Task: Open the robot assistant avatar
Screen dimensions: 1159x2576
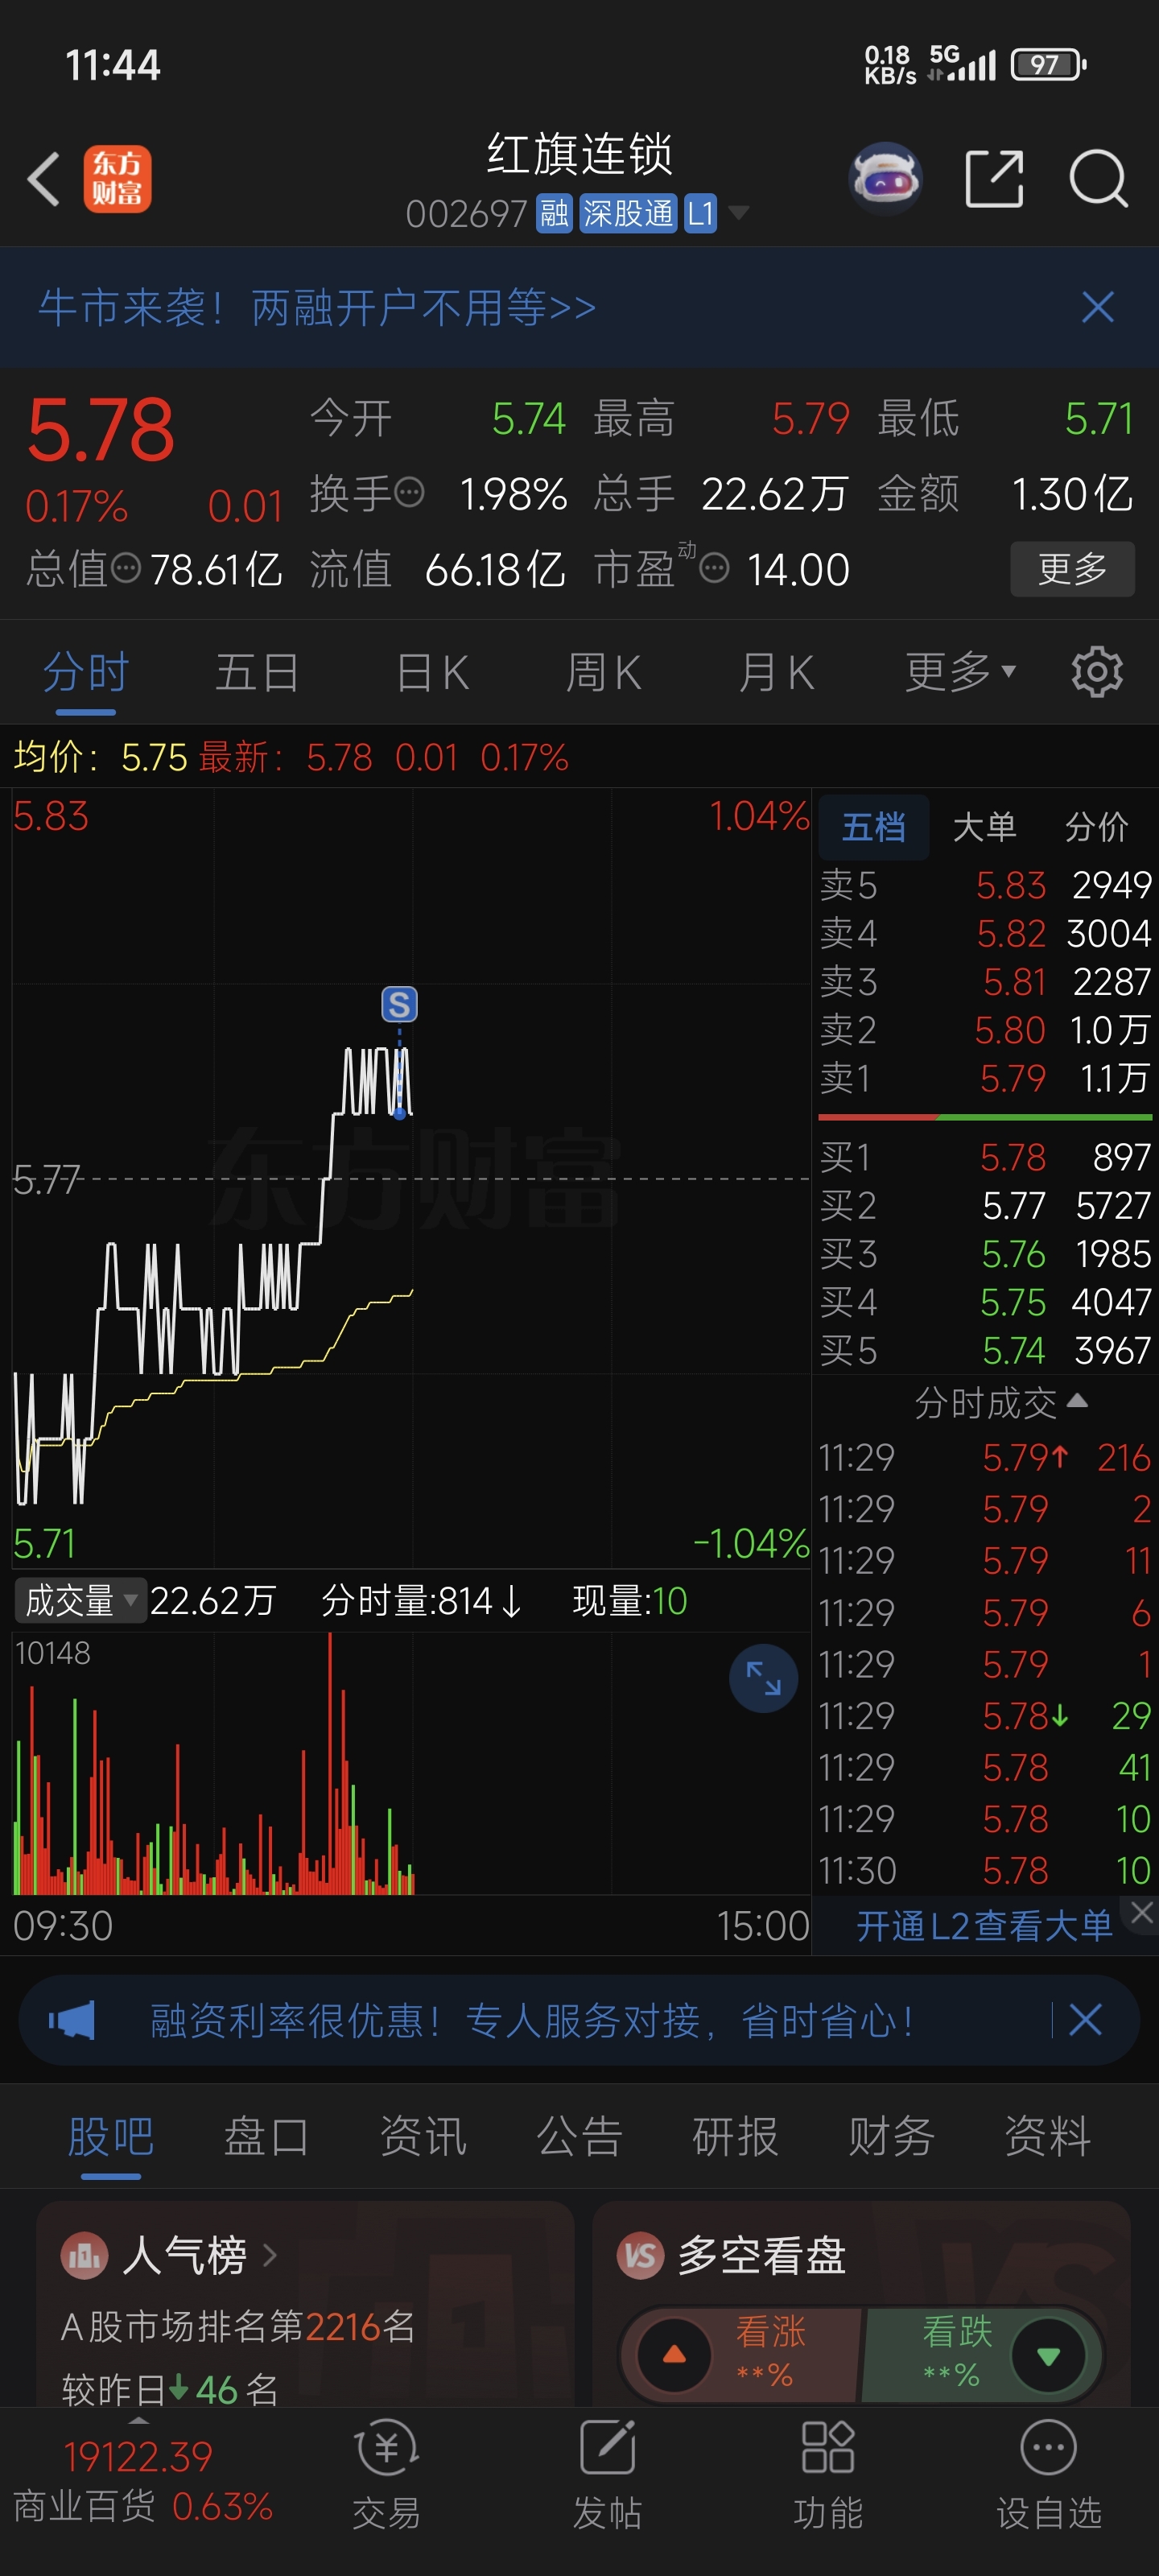Action: (885, 179)
